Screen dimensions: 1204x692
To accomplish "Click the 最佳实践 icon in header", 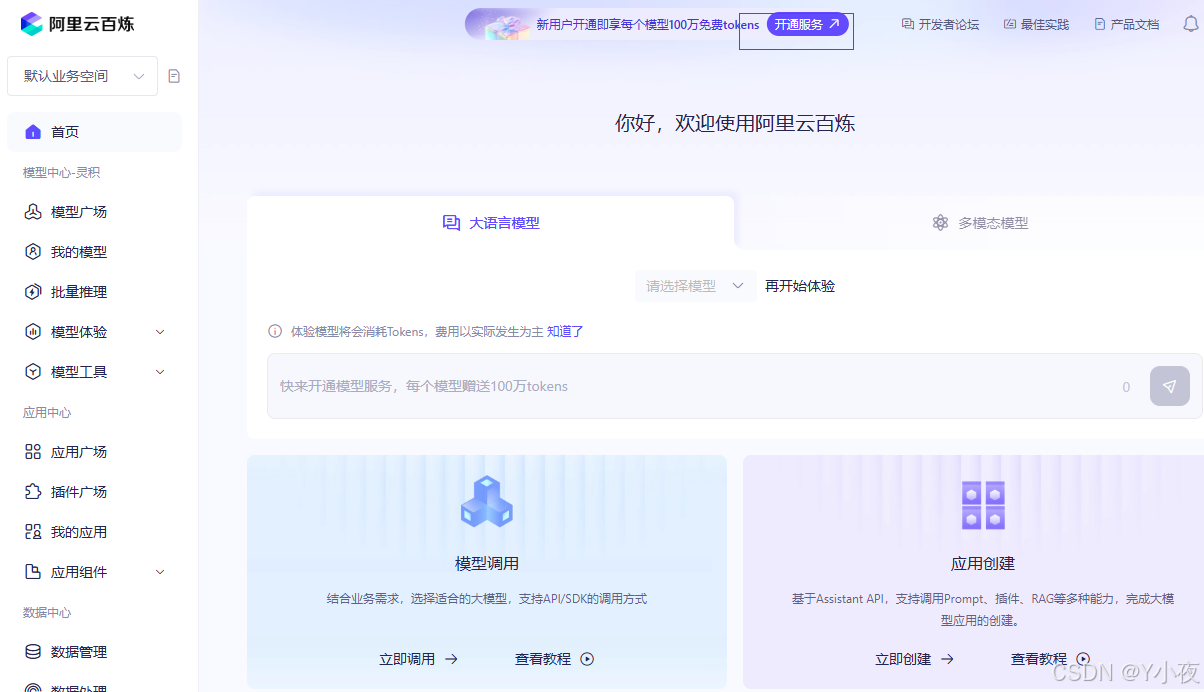I will [x=1010, y=24].
